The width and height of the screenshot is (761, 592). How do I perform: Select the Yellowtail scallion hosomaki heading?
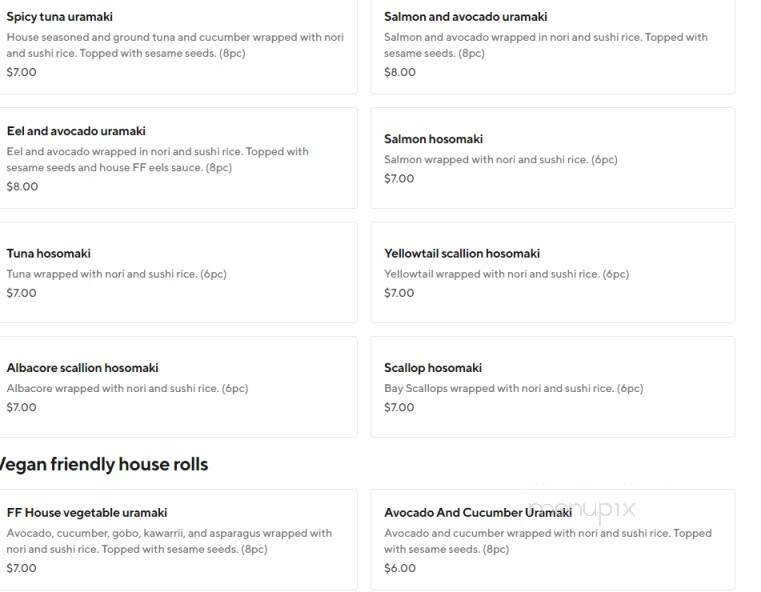[462, 253]
